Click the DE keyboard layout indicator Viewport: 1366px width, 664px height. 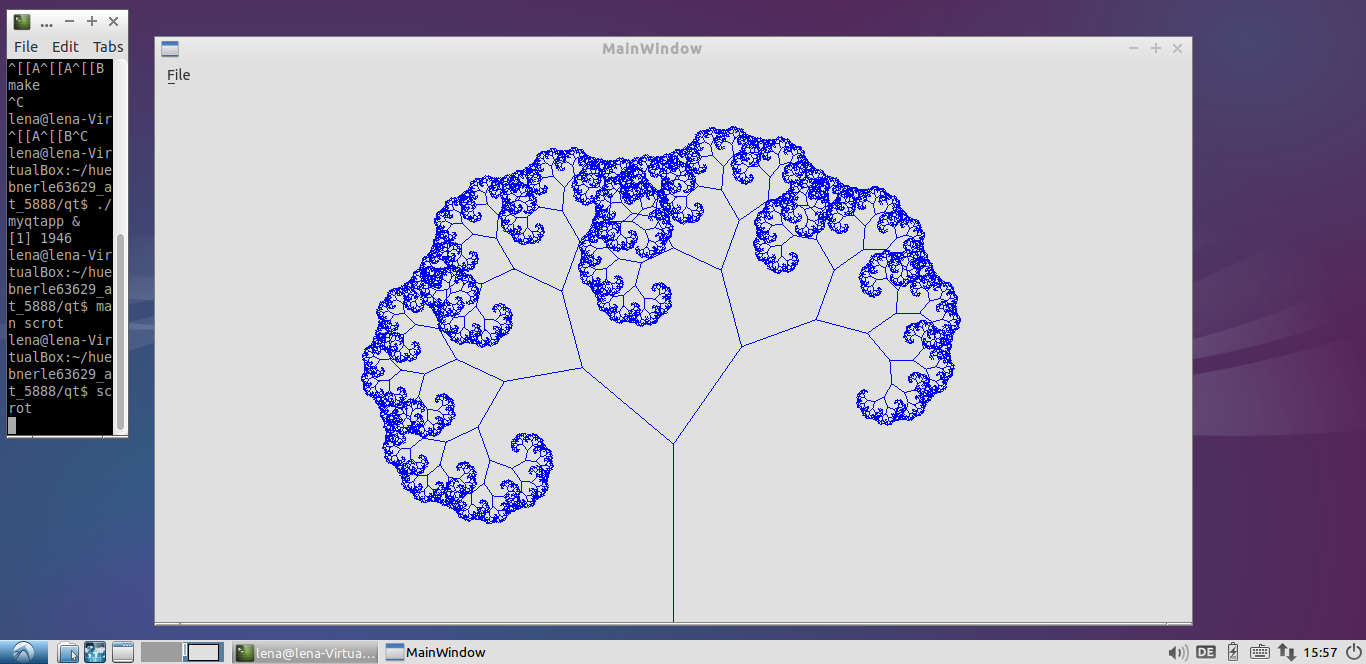click(x=1206, y=653)
